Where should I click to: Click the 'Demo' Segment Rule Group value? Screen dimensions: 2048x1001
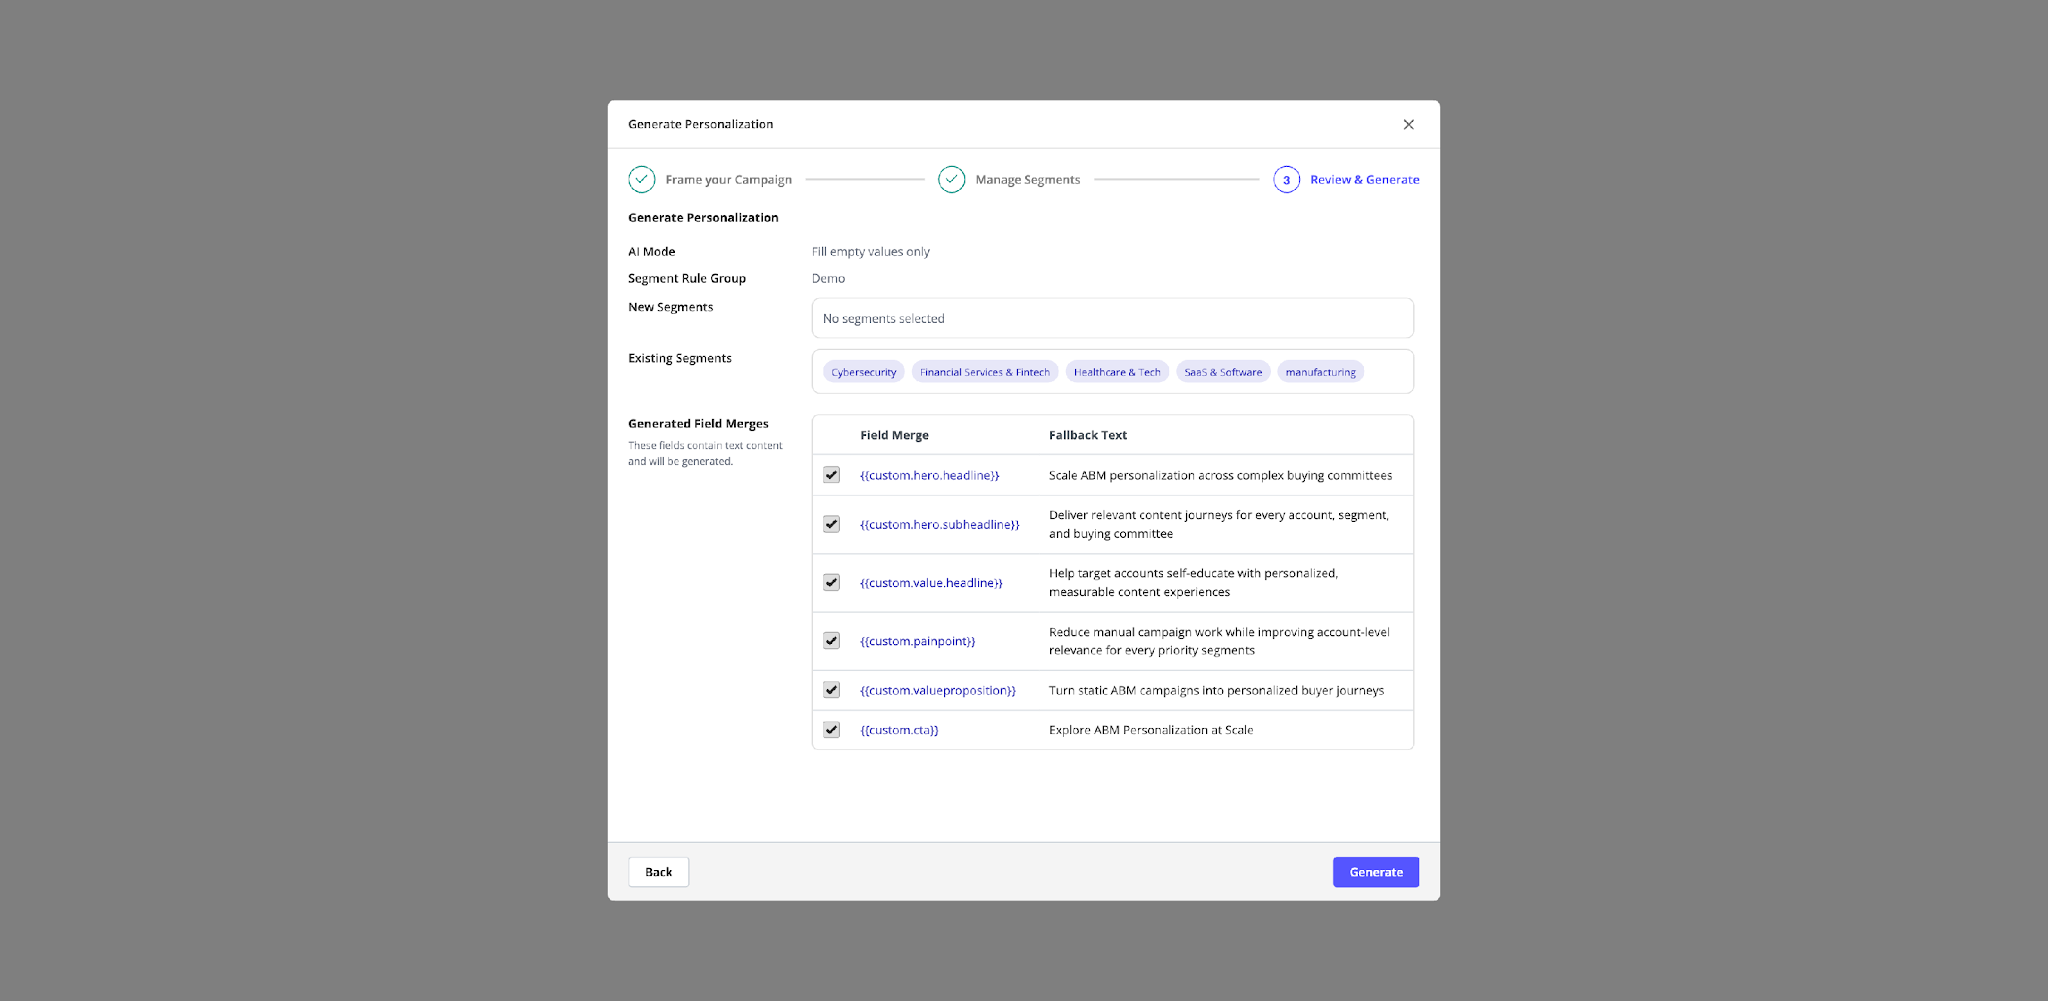coord(828,279)
